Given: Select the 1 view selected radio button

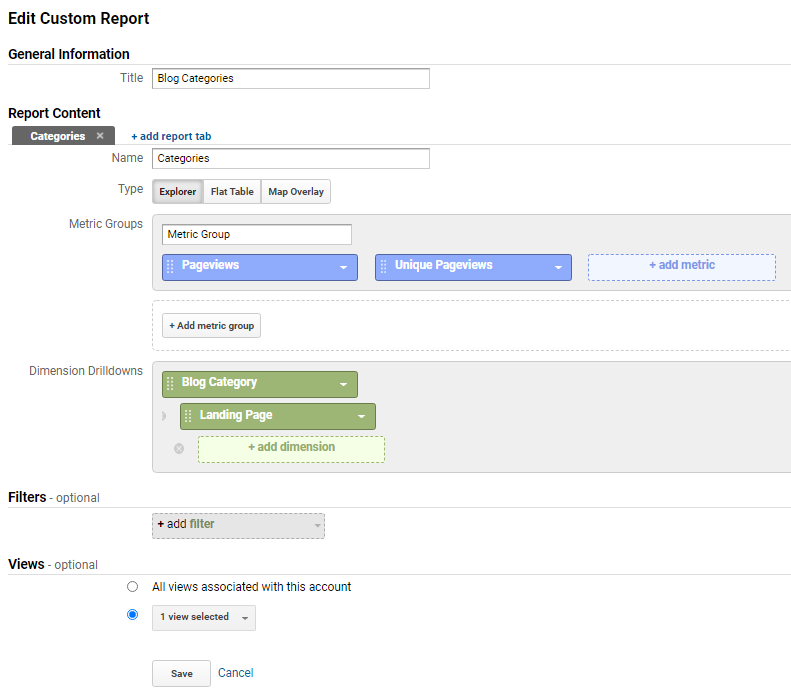Looking at the screenshot, I should 132,615.
